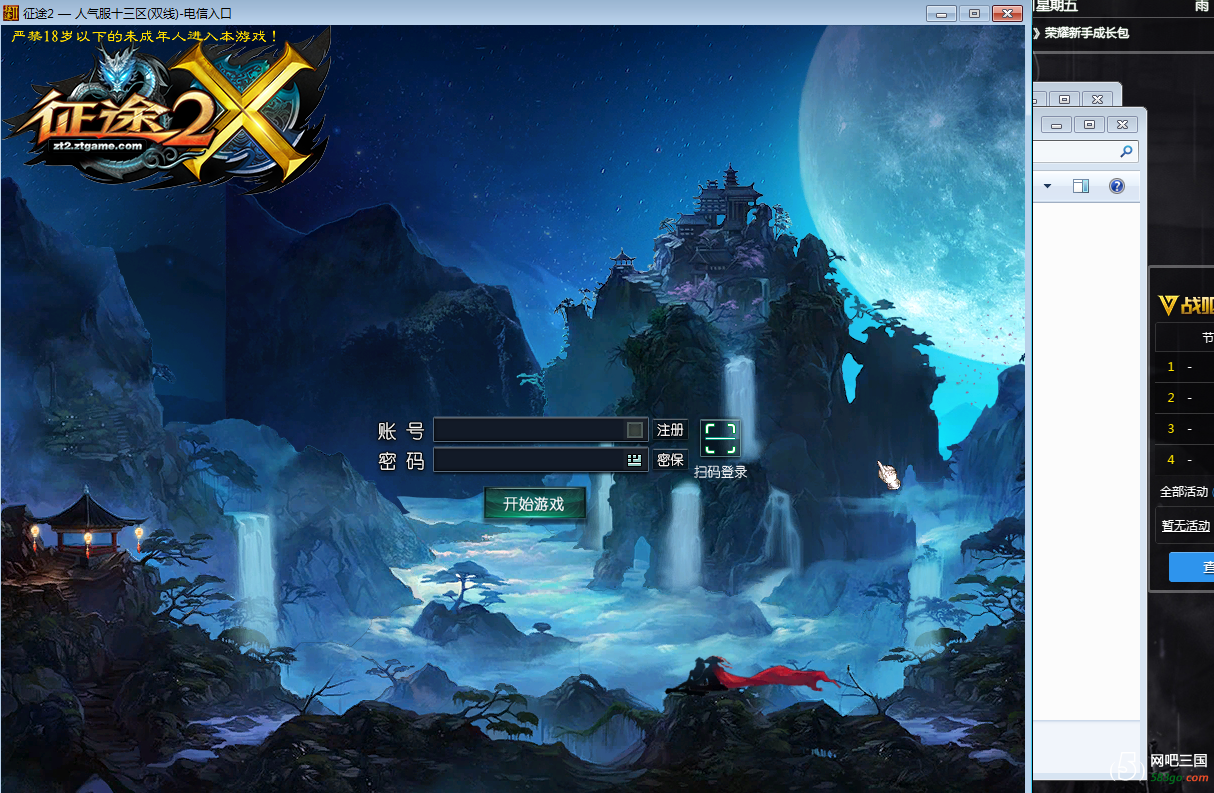The image size is (1214, 793).
Task: Click the 扫码登录 QR scan icon
Action: click(720, 439)
